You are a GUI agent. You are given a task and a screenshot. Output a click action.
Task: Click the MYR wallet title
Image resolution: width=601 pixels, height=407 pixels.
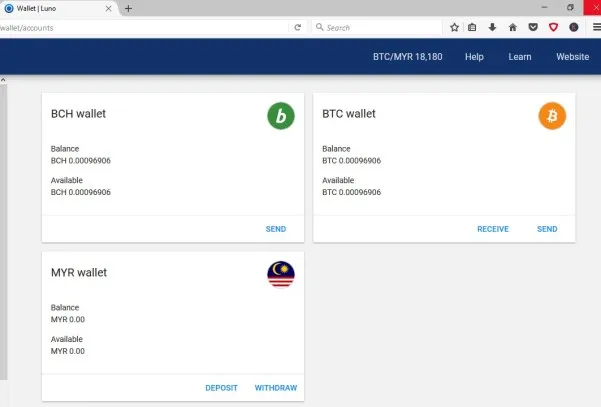79,272
